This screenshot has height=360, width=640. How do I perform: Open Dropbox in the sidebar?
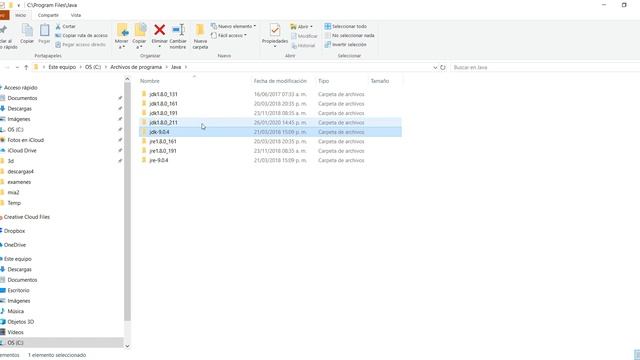click(14, 231)
